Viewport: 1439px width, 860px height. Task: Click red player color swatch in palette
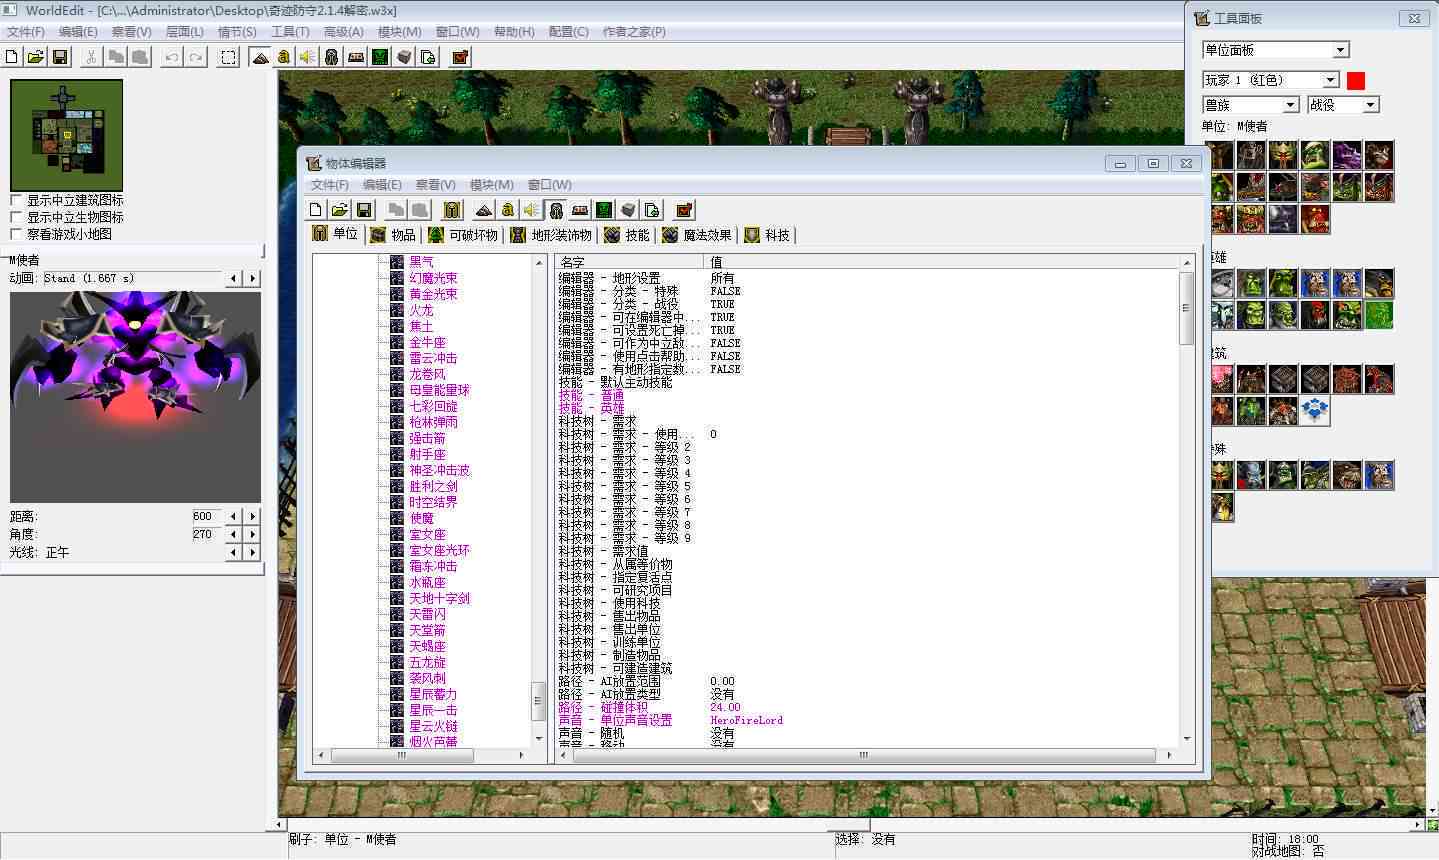1356,80
